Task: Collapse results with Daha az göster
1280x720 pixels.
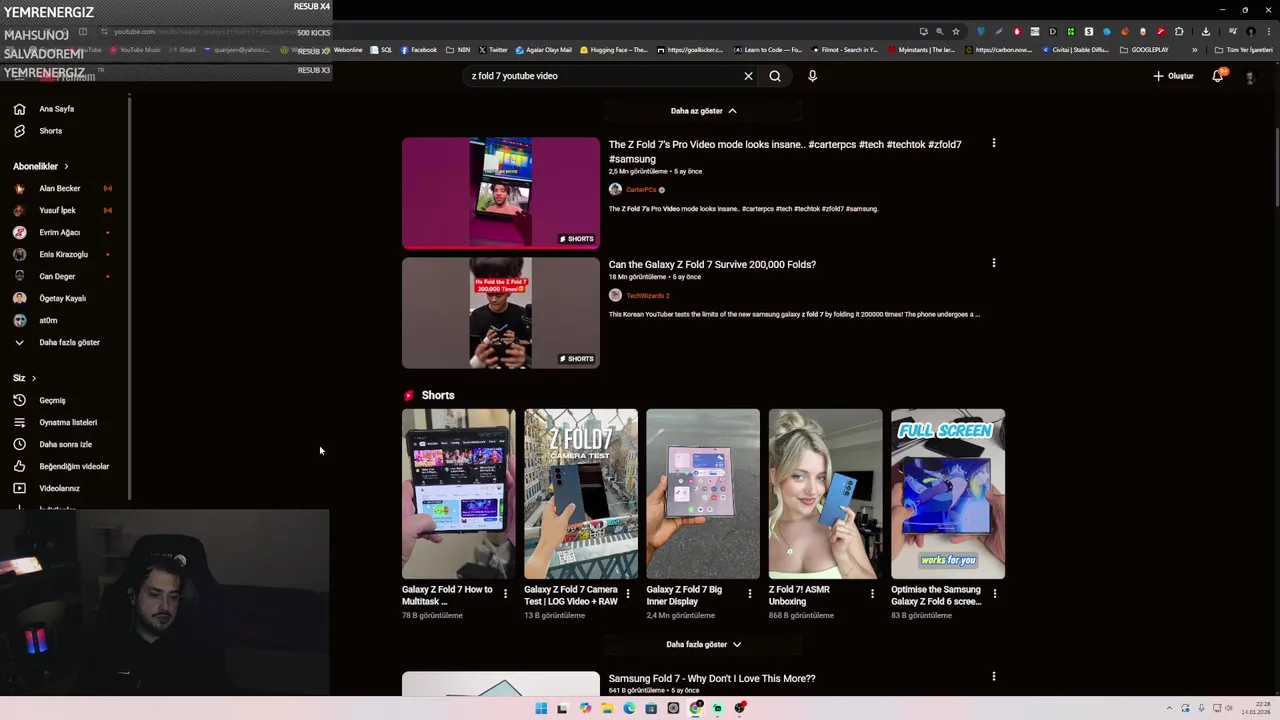Action: pyautogui.click(x=703, y=111)
